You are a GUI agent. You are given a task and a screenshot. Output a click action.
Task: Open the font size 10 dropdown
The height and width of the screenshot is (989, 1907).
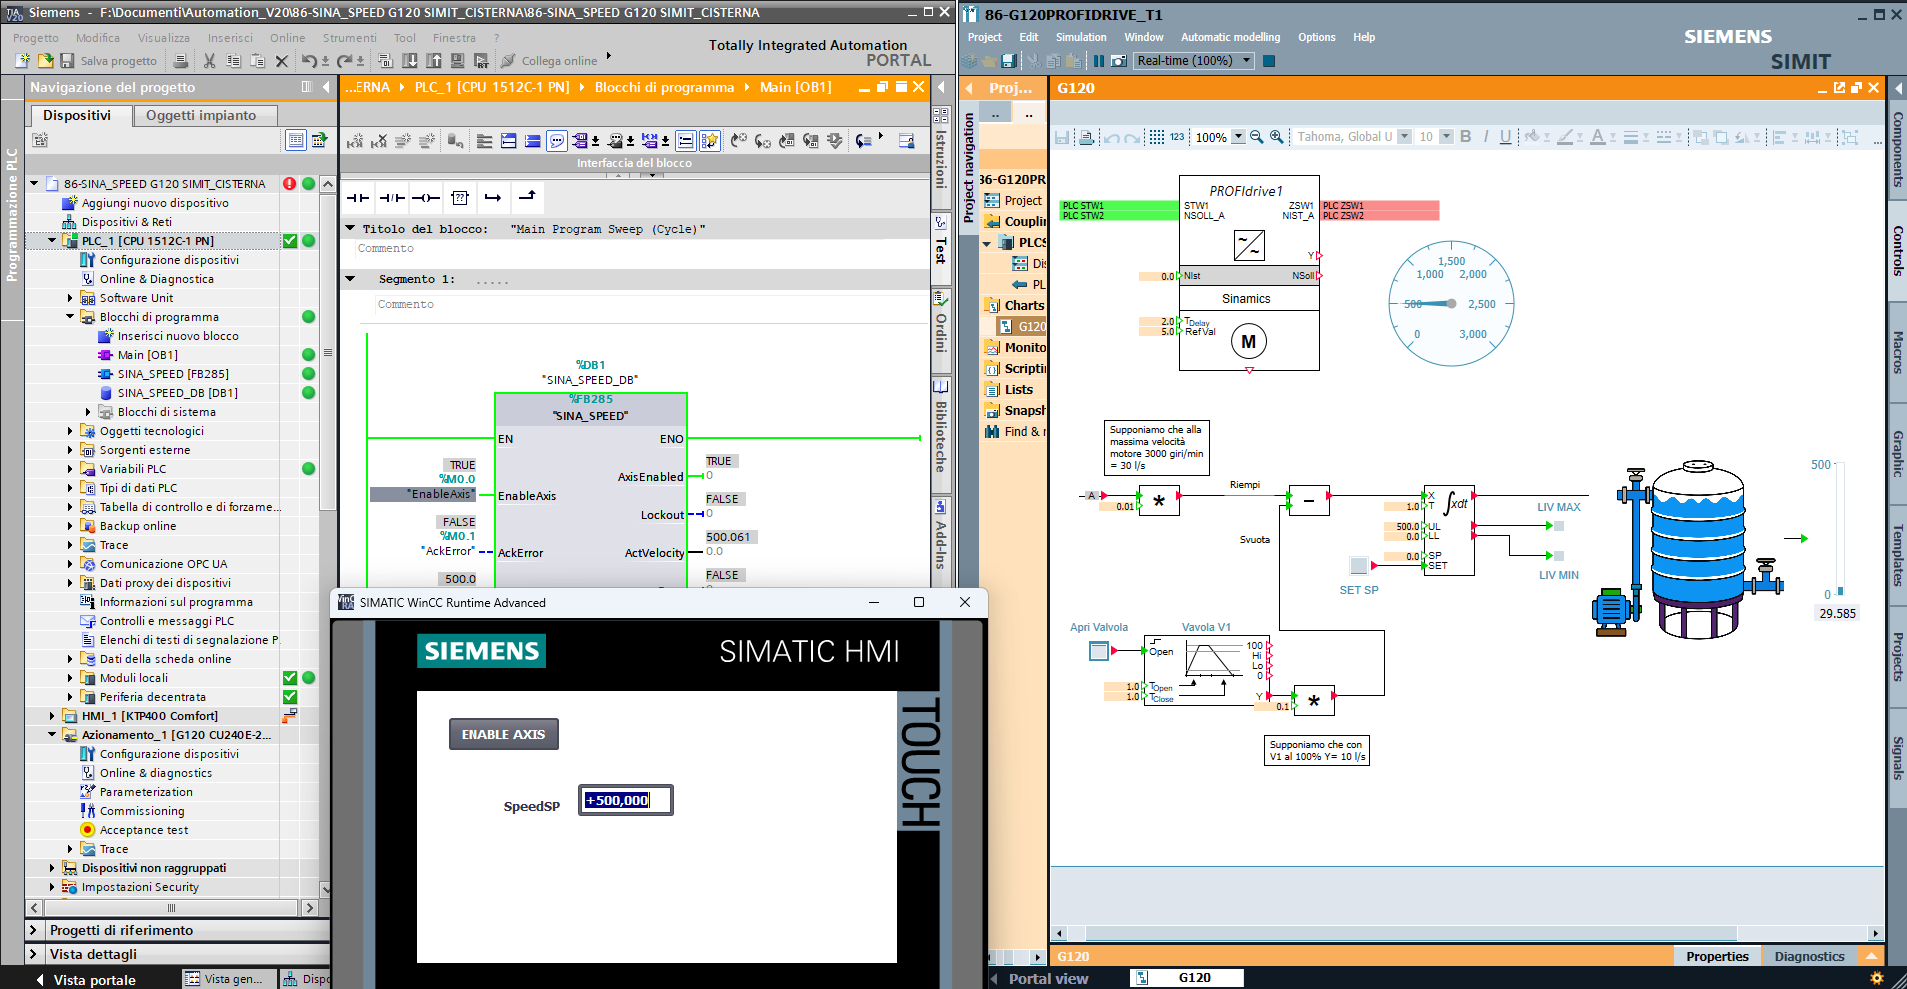[x=1446, y=137]
